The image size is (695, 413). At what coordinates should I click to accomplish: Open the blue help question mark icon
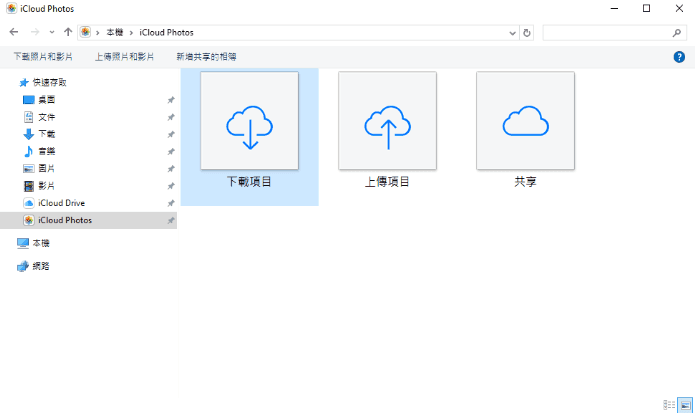pos(679,57)
